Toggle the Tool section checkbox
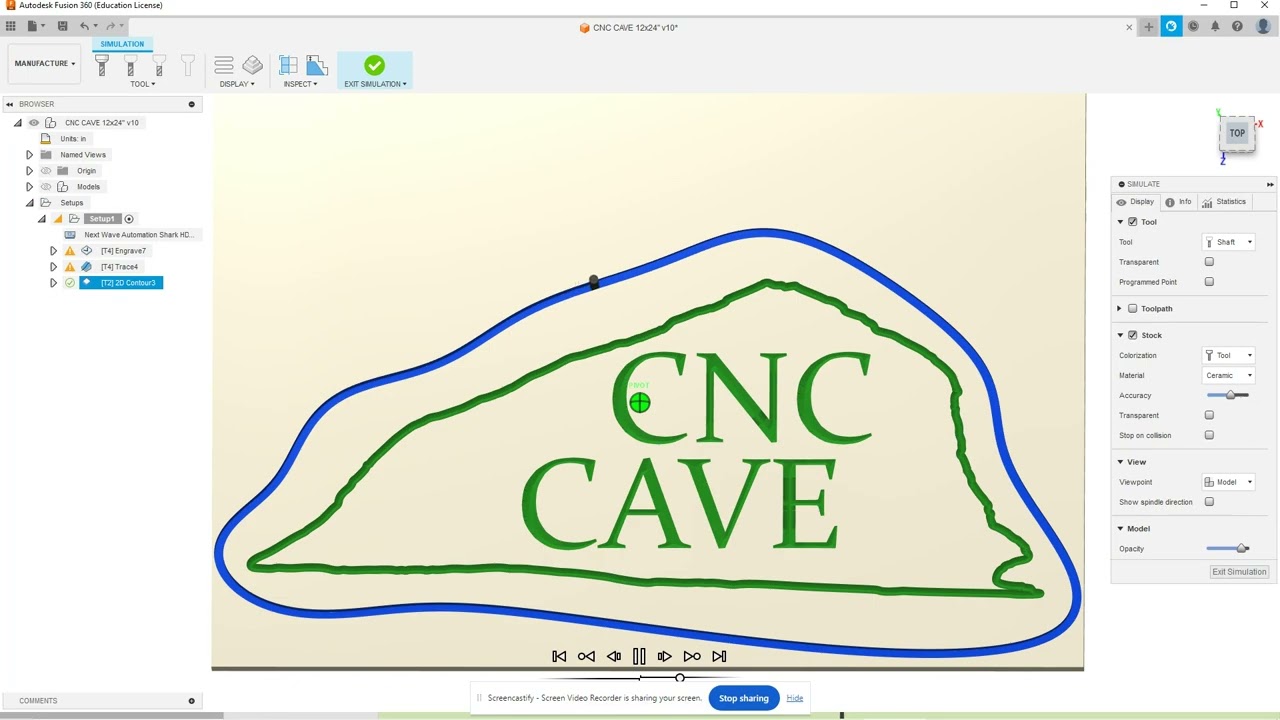This screenshot has width=1280, height=720. (x=1132, y=222)
